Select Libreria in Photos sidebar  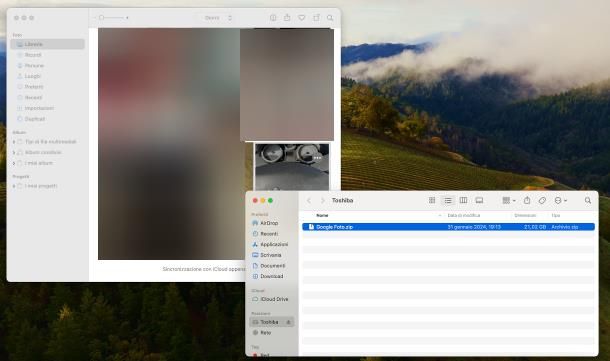click(47, 44)
